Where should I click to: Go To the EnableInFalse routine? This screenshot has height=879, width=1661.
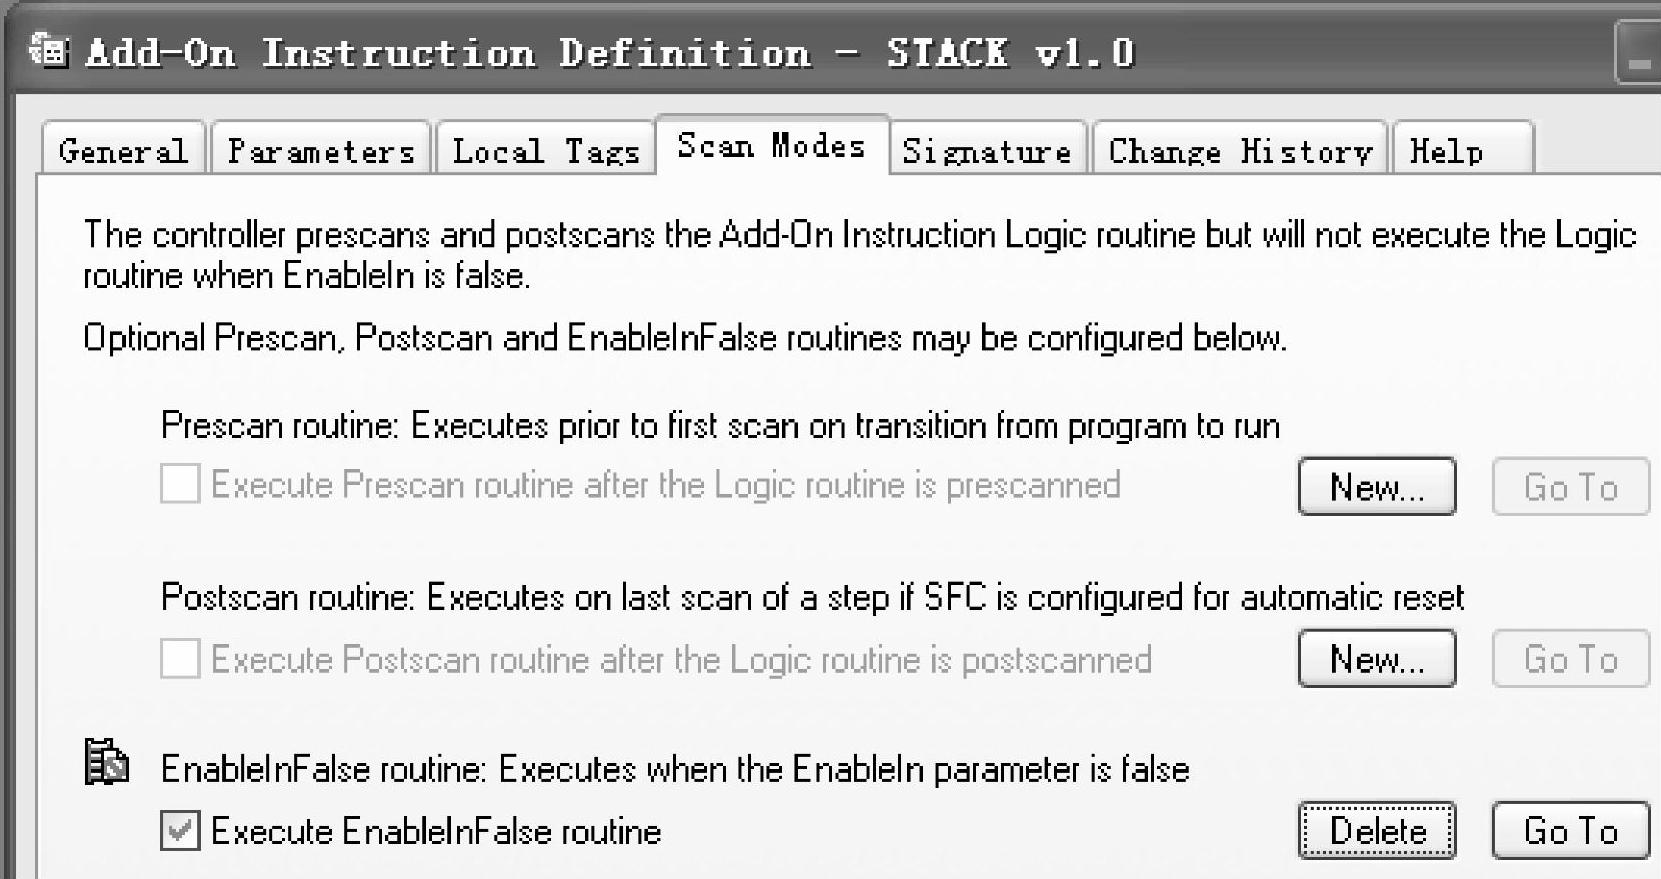click(x=1569, y=830)
